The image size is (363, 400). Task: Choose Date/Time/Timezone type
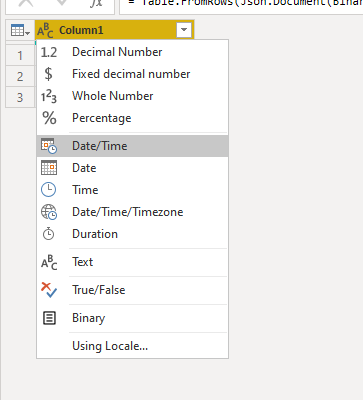click(x=132, y=212)
